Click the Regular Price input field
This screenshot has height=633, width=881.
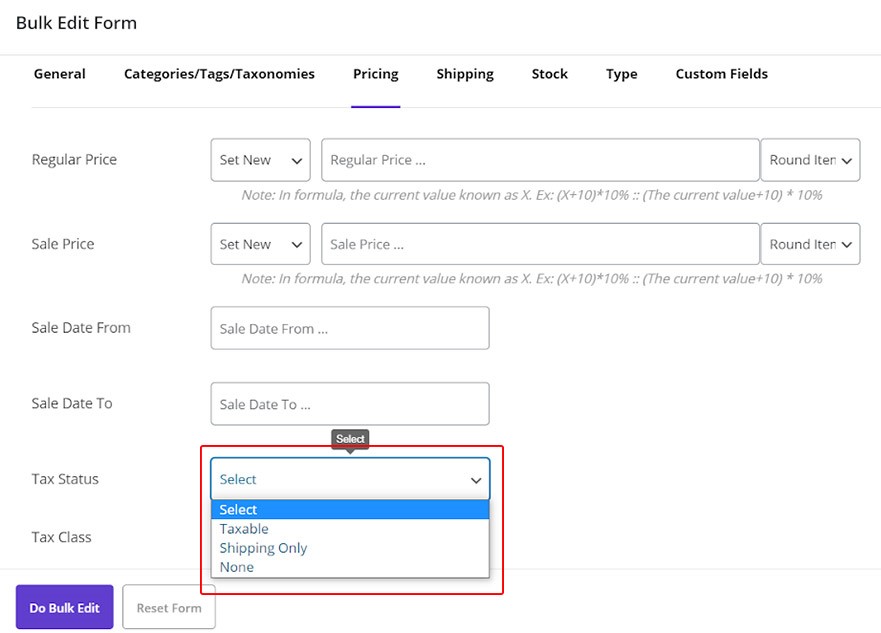pyautogui.click(x=540, y=160)
